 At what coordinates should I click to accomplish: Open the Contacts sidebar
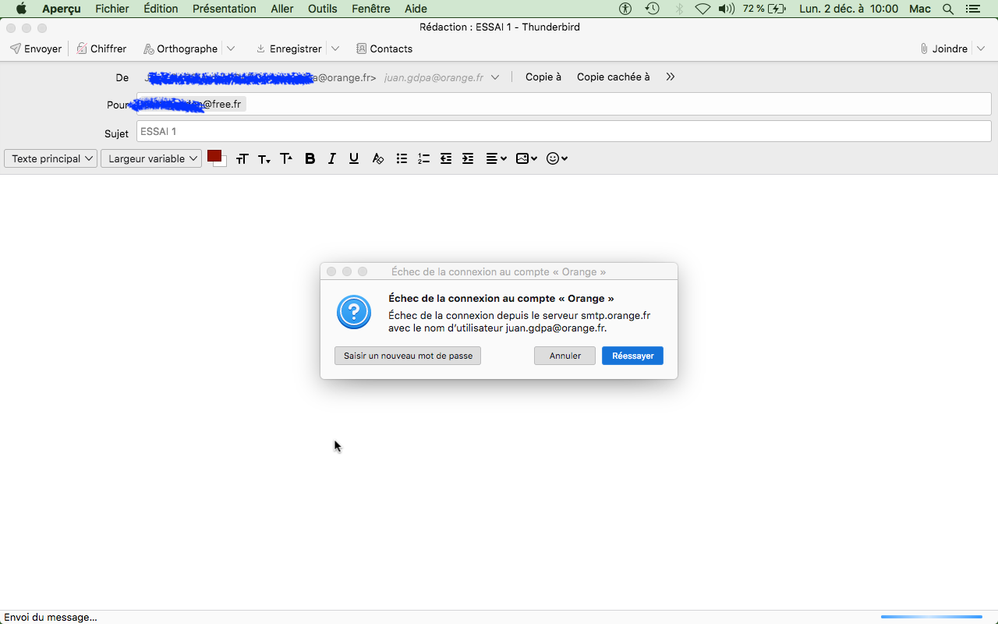coord(384,48)
